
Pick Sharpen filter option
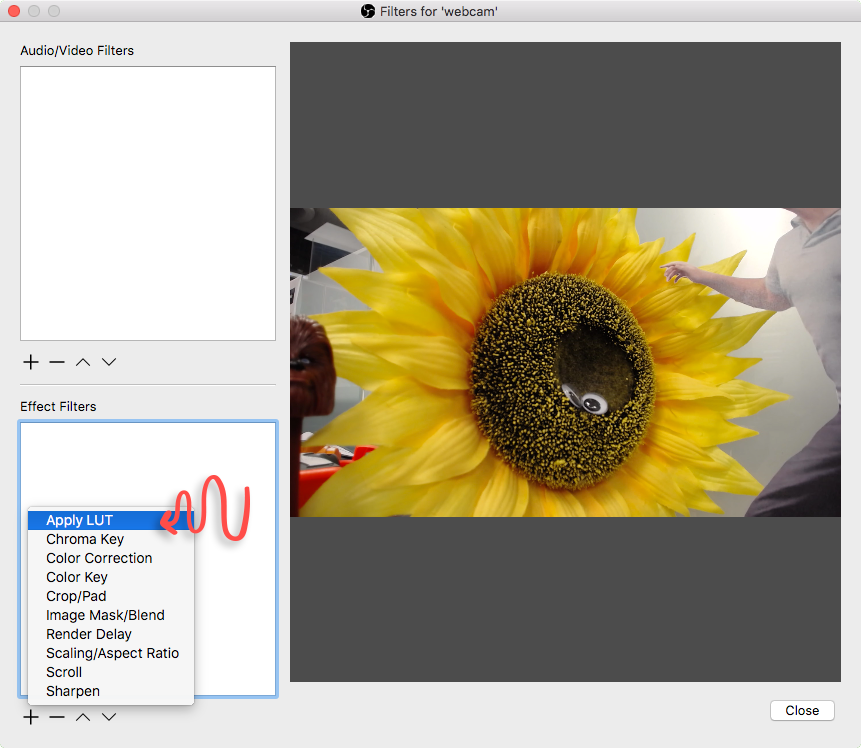[110, 691]
